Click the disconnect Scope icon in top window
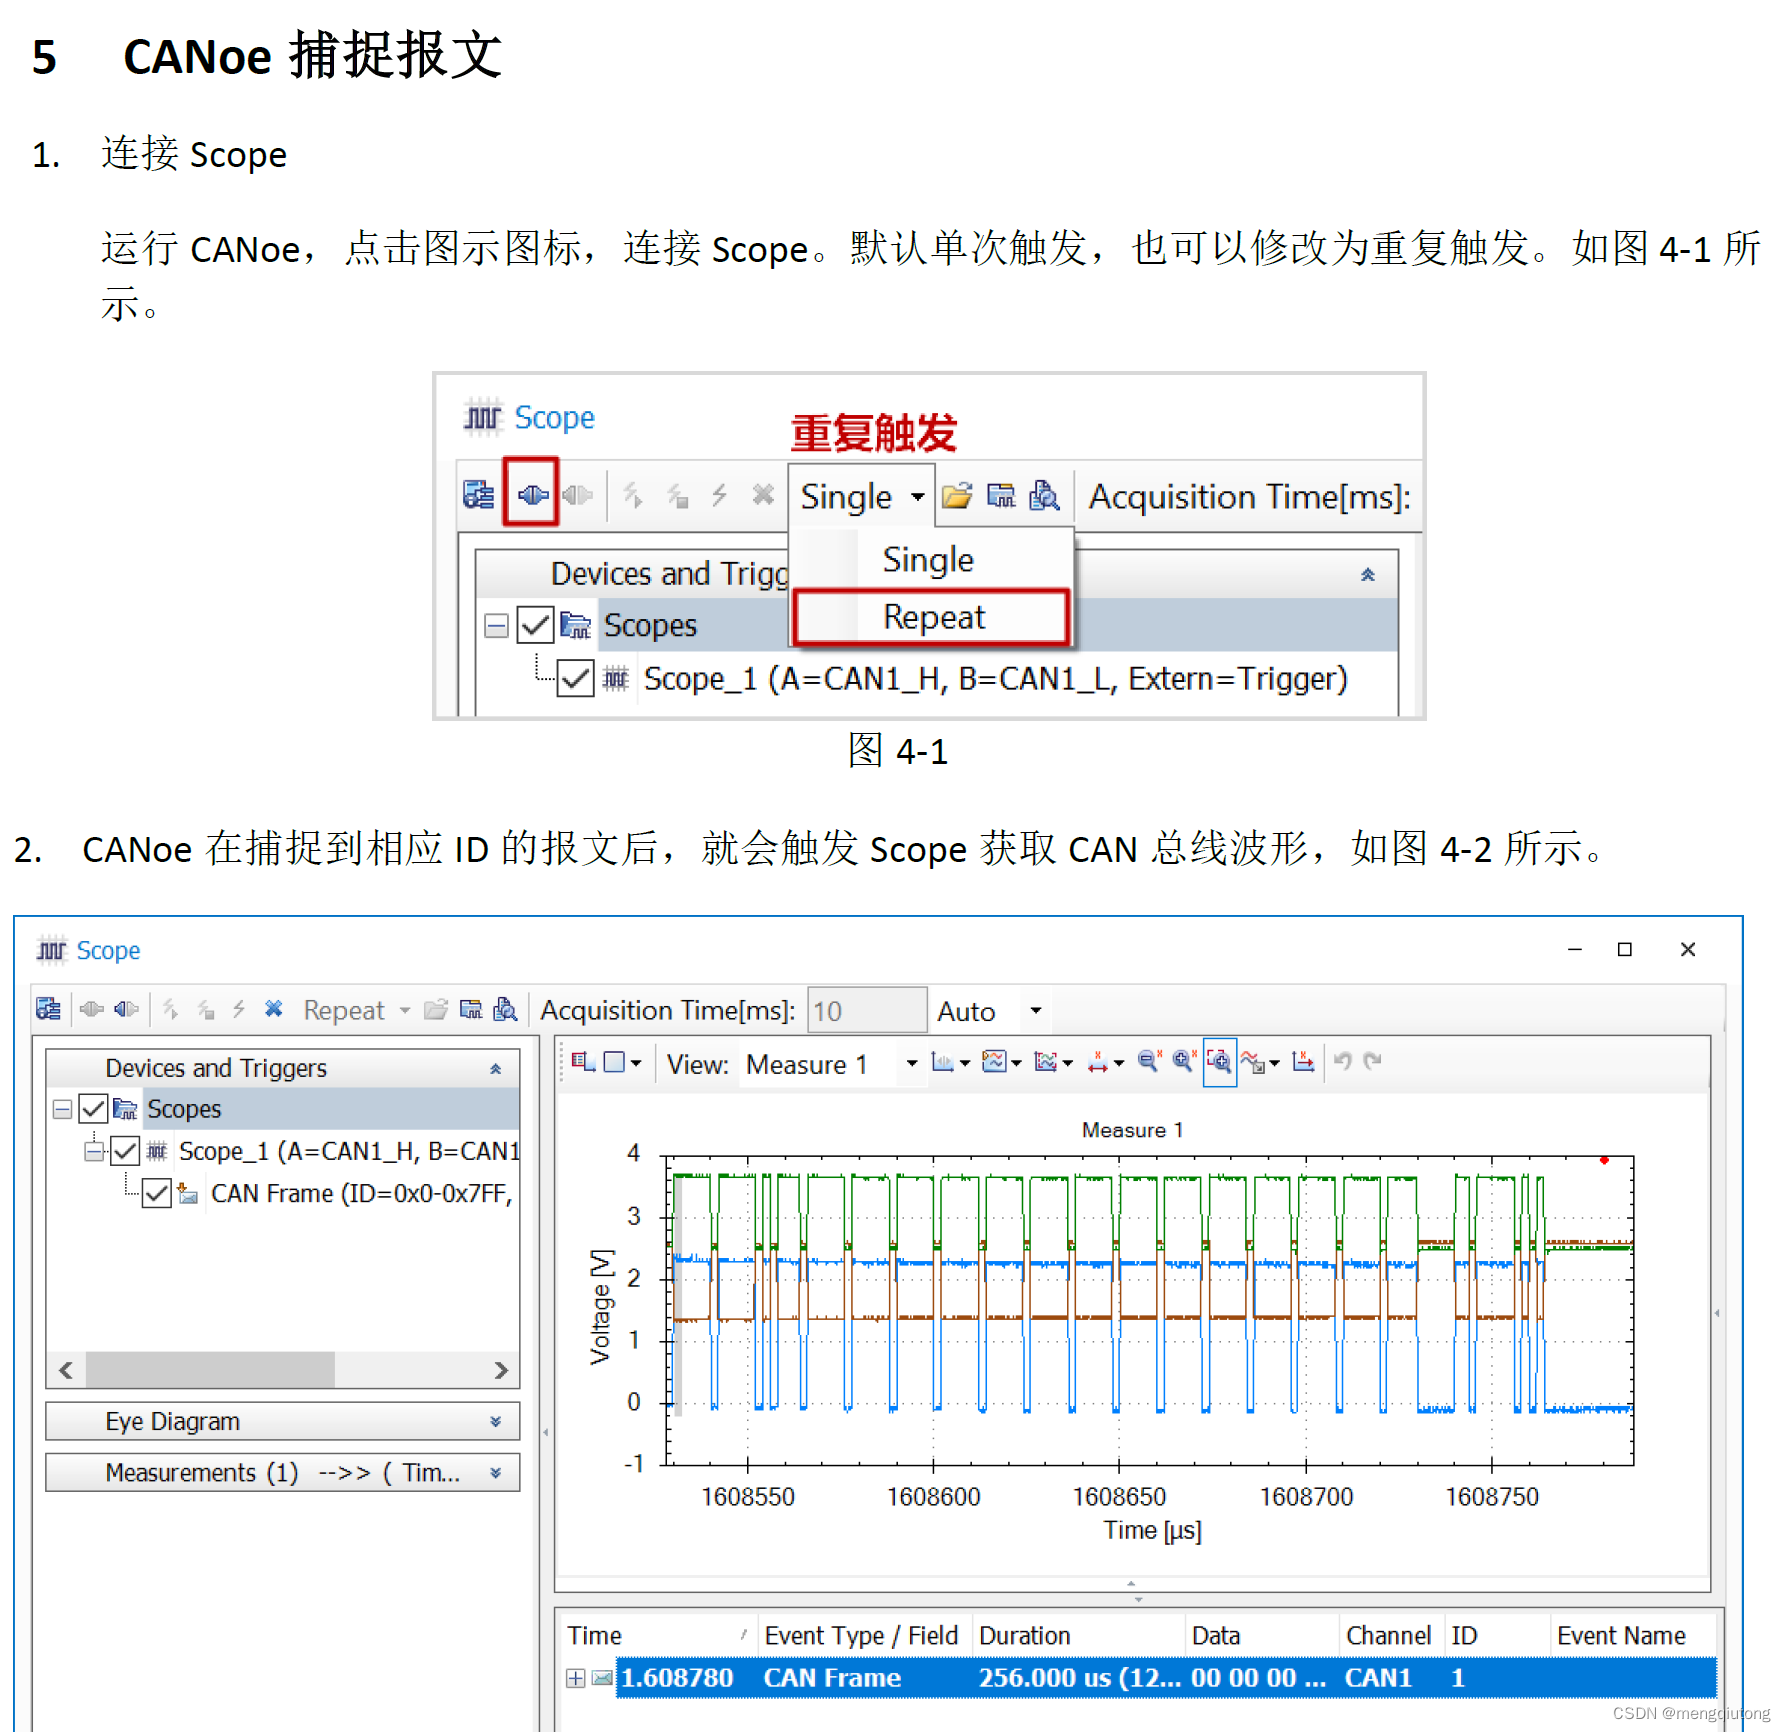 coord(577,494)
